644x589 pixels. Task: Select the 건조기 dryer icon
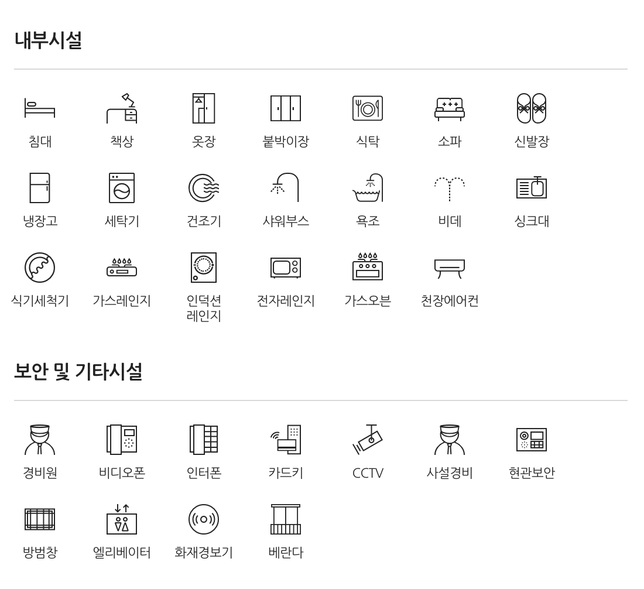(x=204, y=188)
